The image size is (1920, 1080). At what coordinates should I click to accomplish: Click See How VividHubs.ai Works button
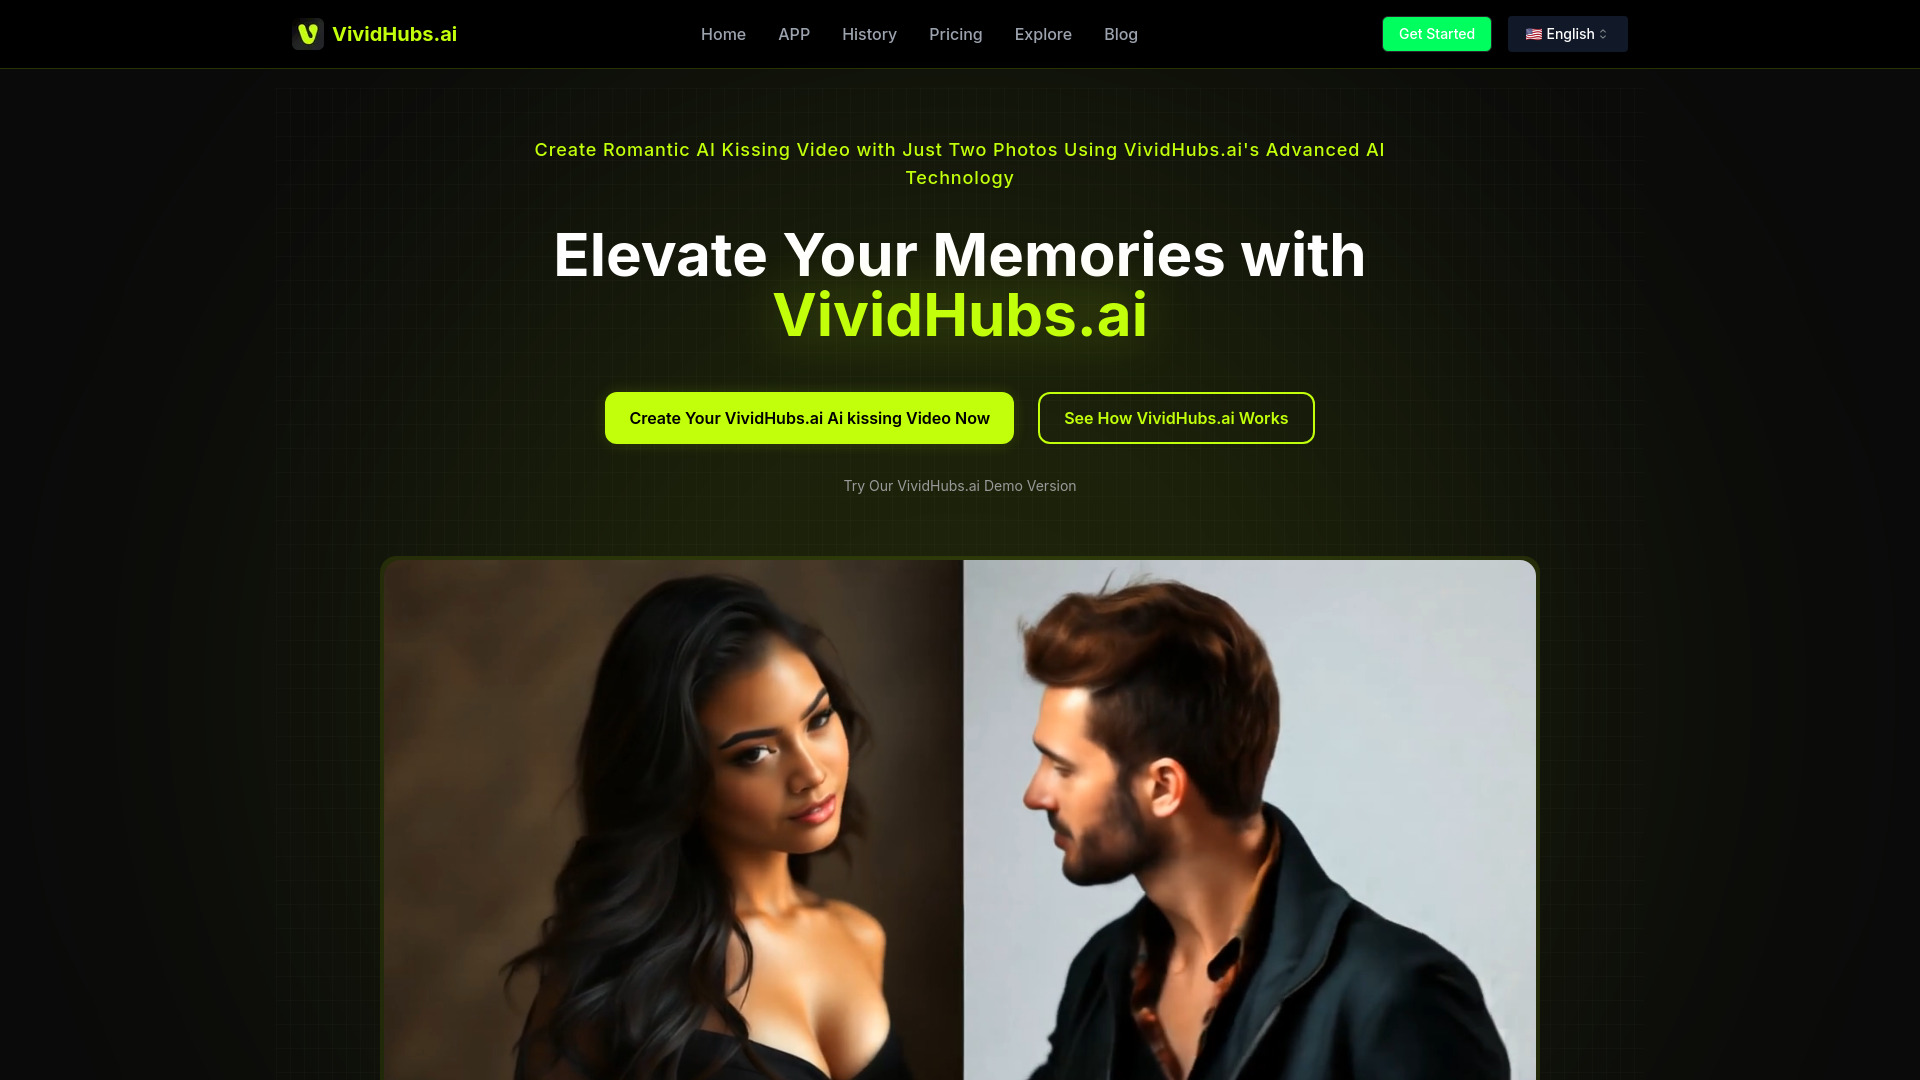tap(1175, 417)
